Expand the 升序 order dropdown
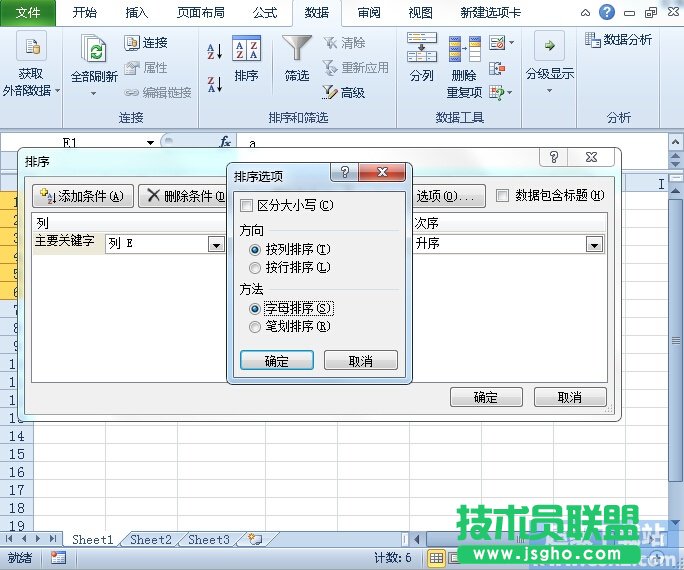Viewport: 684px width, 570px height. click(x=595, y=244)
